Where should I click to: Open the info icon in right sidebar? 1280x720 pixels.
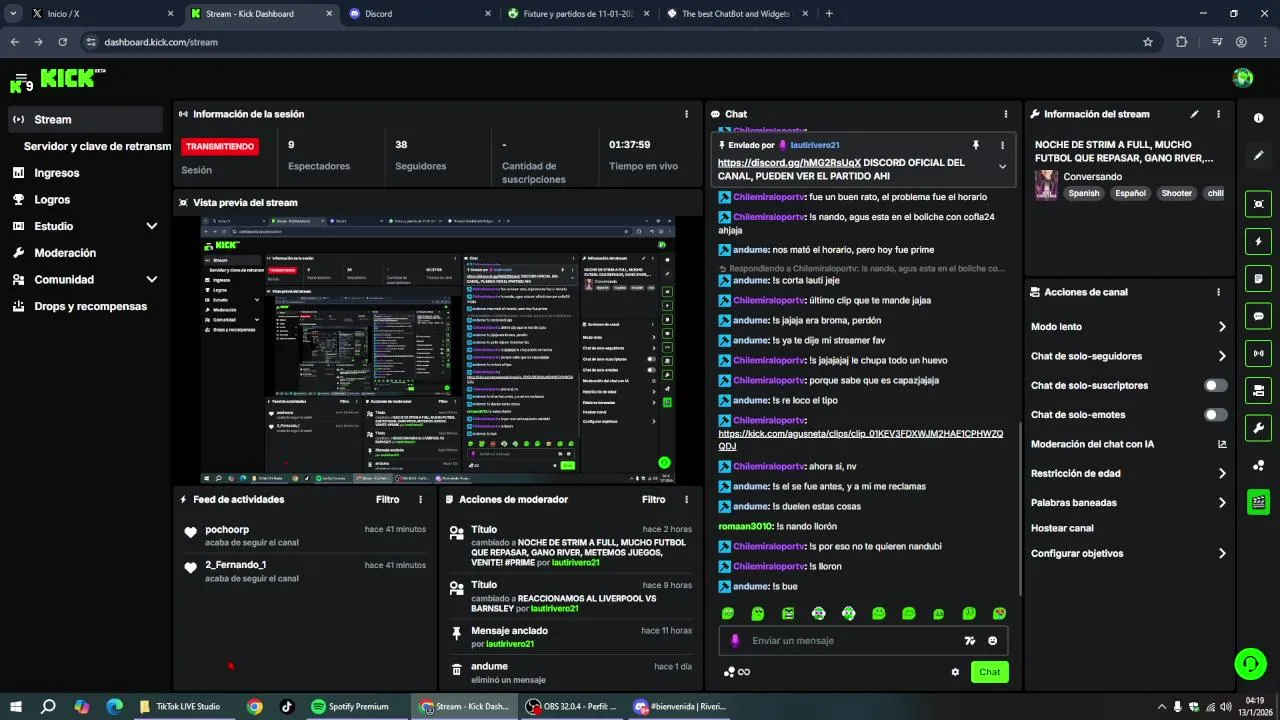[1258, 118]
